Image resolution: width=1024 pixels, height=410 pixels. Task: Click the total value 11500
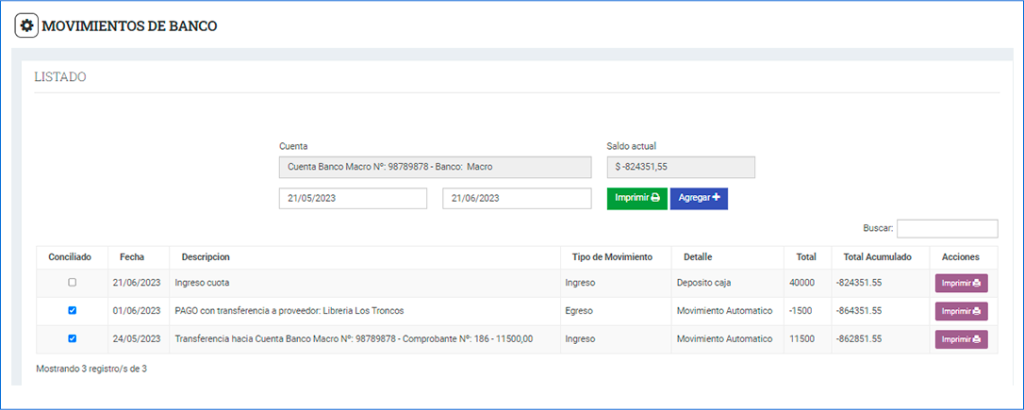[x=803, y=339]
